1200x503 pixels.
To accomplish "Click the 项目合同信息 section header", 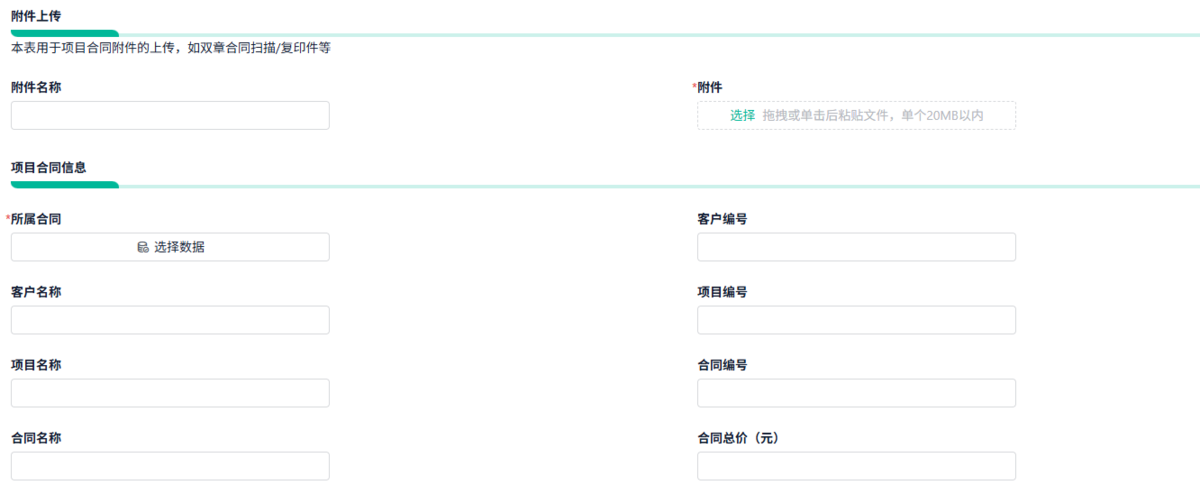I will [49, 167].
